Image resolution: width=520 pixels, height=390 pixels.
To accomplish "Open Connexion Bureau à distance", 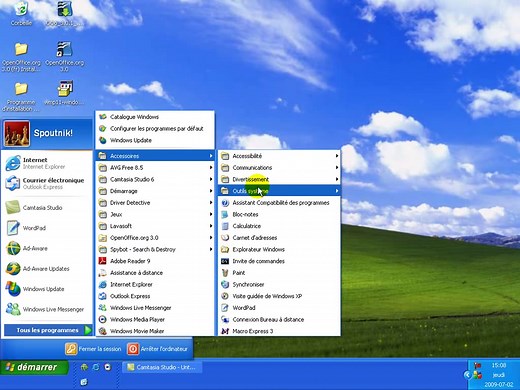I will tap(279, 319).
